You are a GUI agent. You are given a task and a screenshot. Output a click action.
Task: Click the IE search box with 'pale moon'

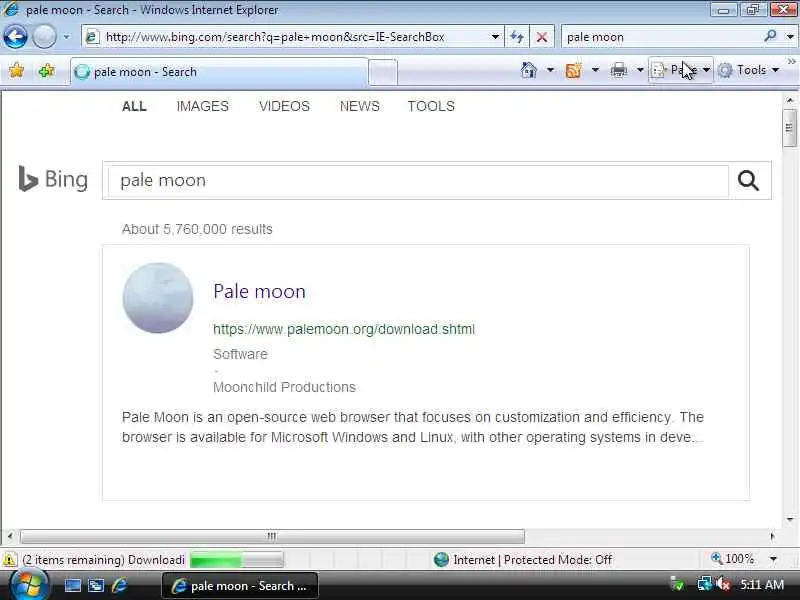point(661,37)
